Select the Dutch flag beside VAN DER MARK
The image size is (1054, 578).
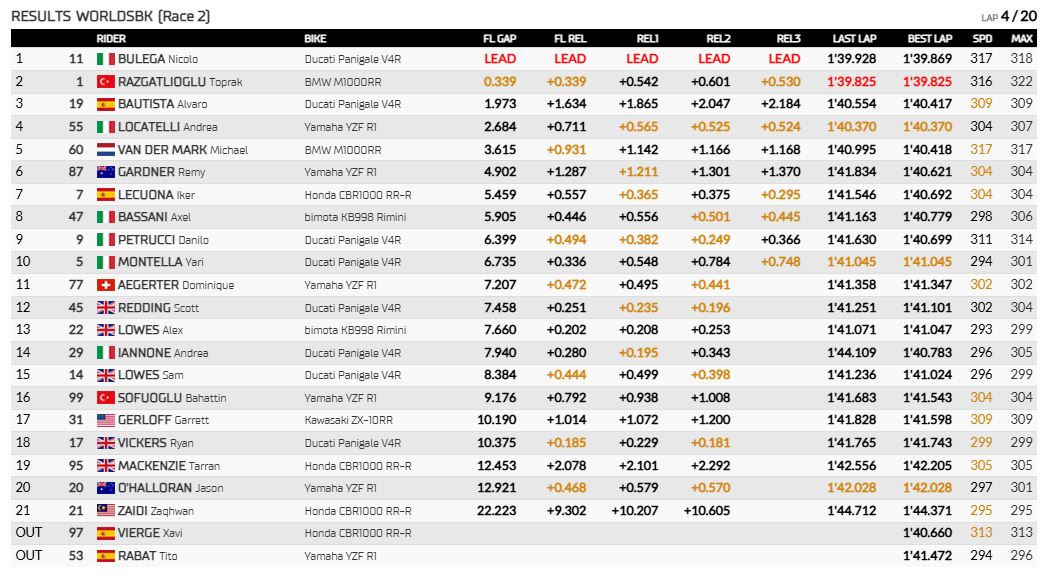click(x=106, y=150)
